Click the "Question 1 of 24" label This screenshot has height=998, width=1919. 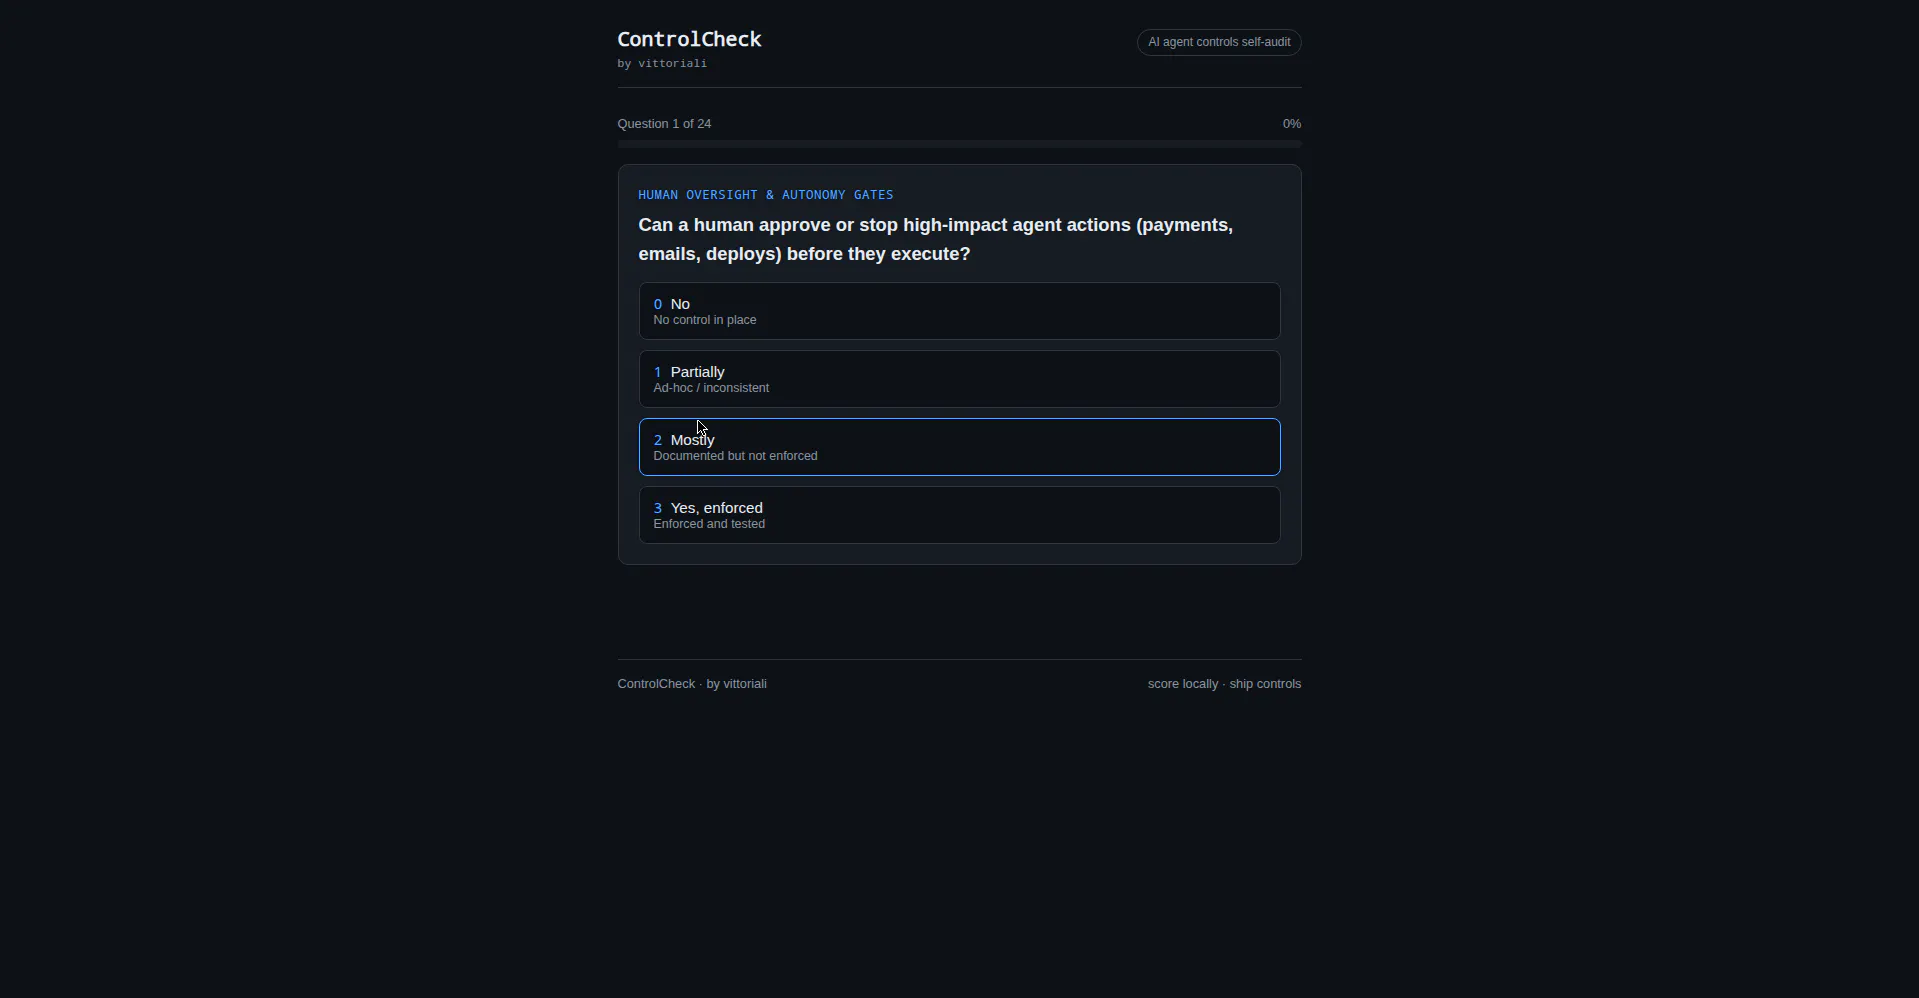point(664,124)
